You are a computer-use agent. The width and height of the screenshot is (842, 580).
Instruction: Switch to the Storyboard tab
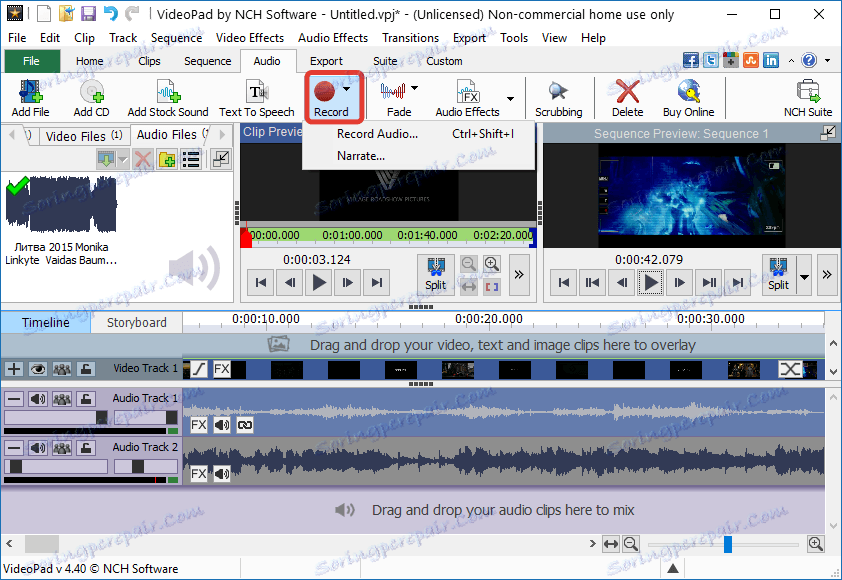pos(136,322)
